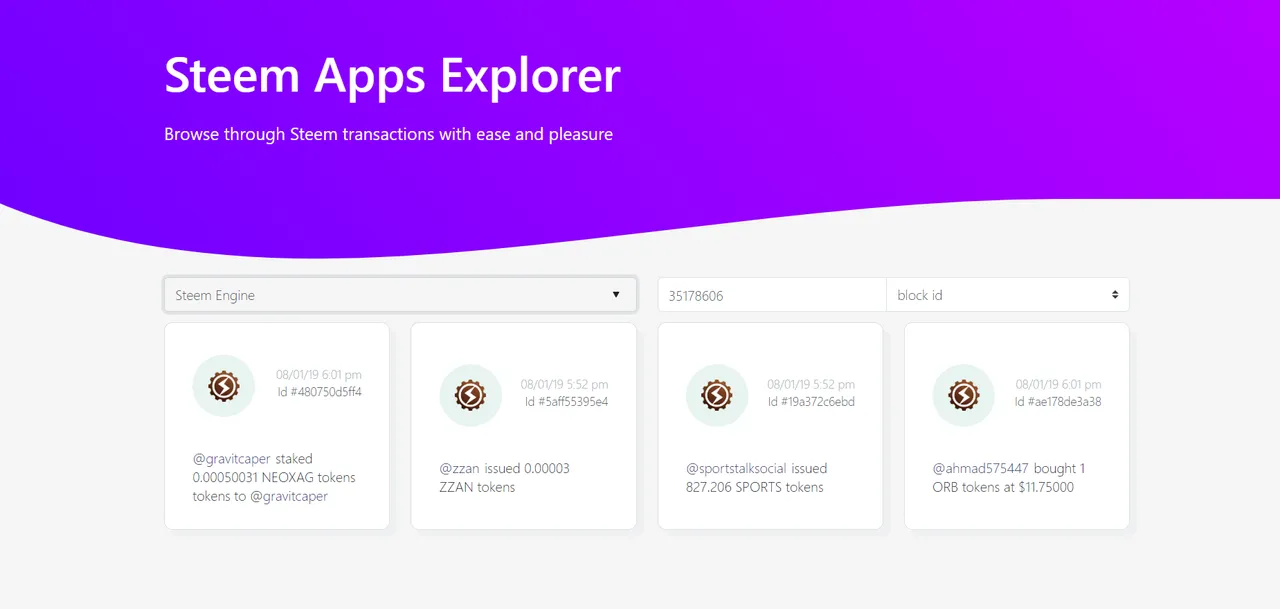Screen dimensions: 1280x609
Task: Click timestamp 08/01/19 5:52 pm in zzan card
Action: click(564, 385)
